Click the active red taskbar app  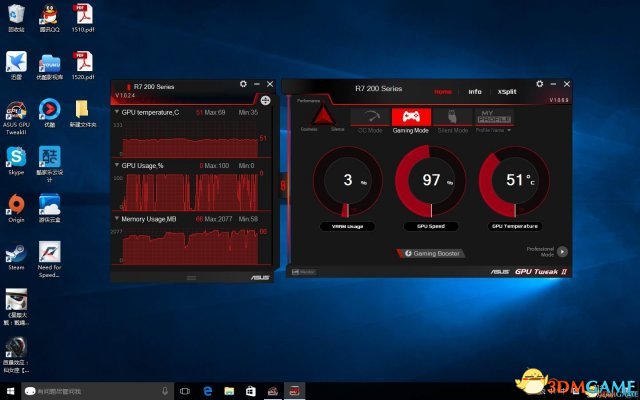tap(295, 391)
